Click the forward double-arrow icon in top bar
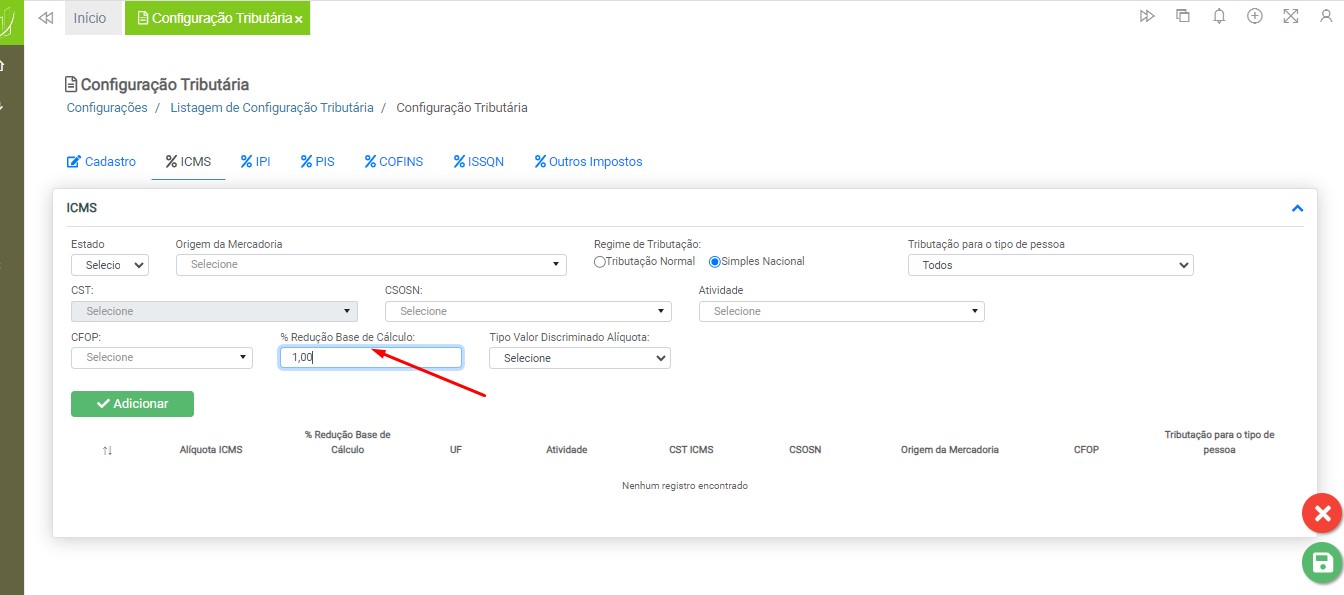Screen dimensions: 1344x595 (1147, 17)
